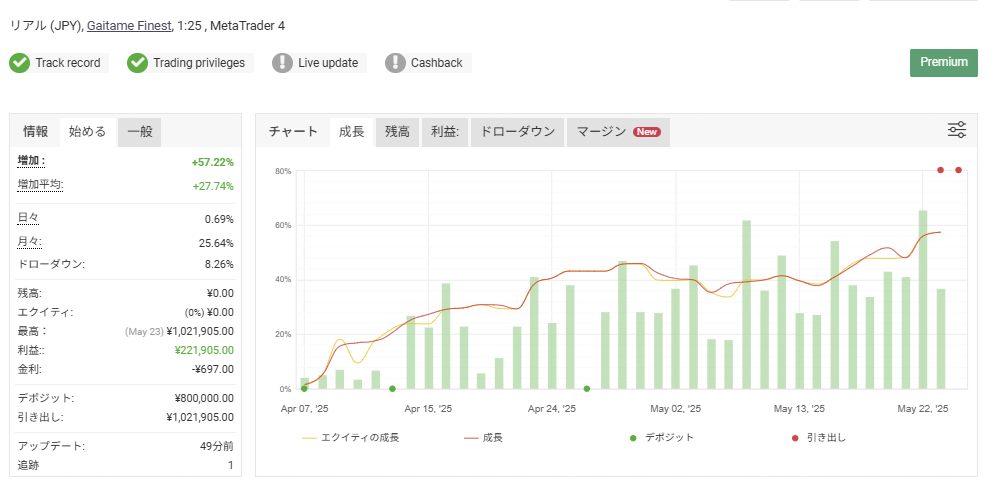Toggle デポジット legend series
986x484 pixels.
662,437
